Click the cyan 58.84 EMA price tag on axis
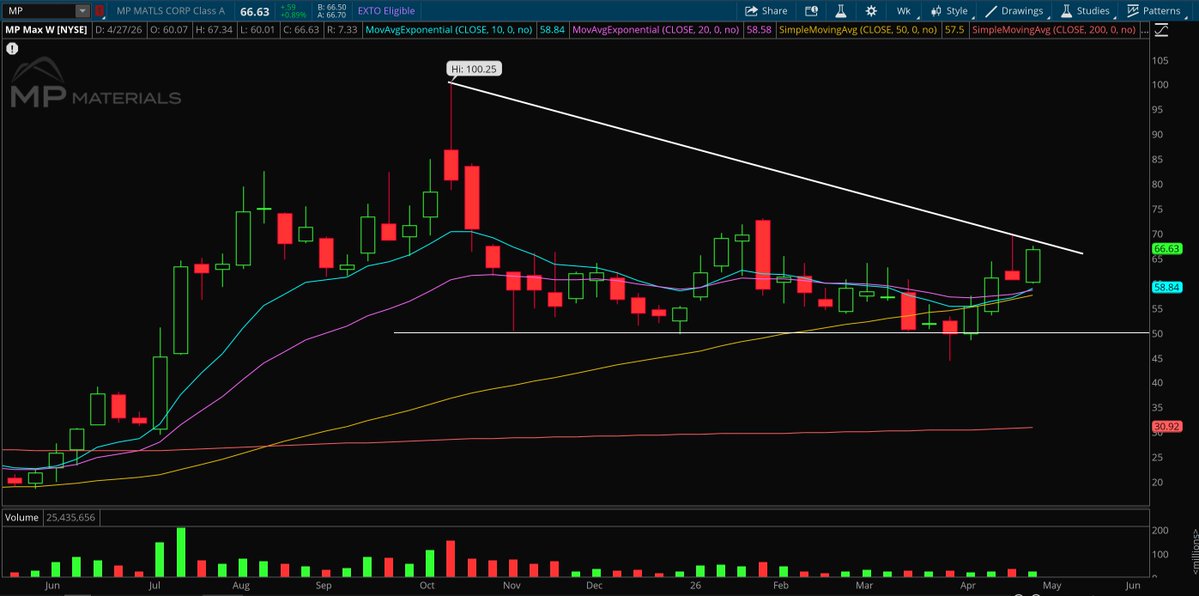 (x=1167, y=287)
